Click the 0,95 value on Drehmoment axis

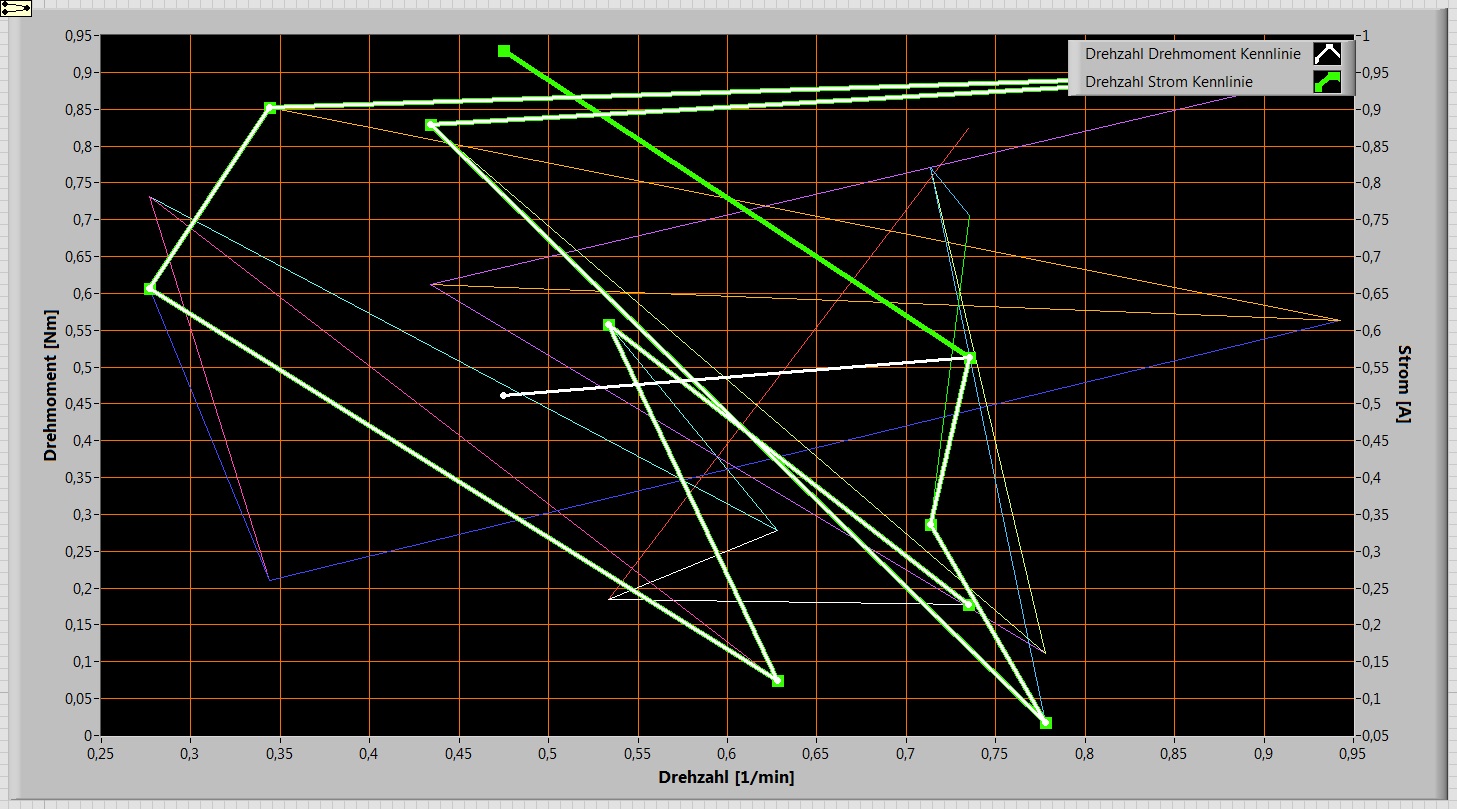pos(80,36)
